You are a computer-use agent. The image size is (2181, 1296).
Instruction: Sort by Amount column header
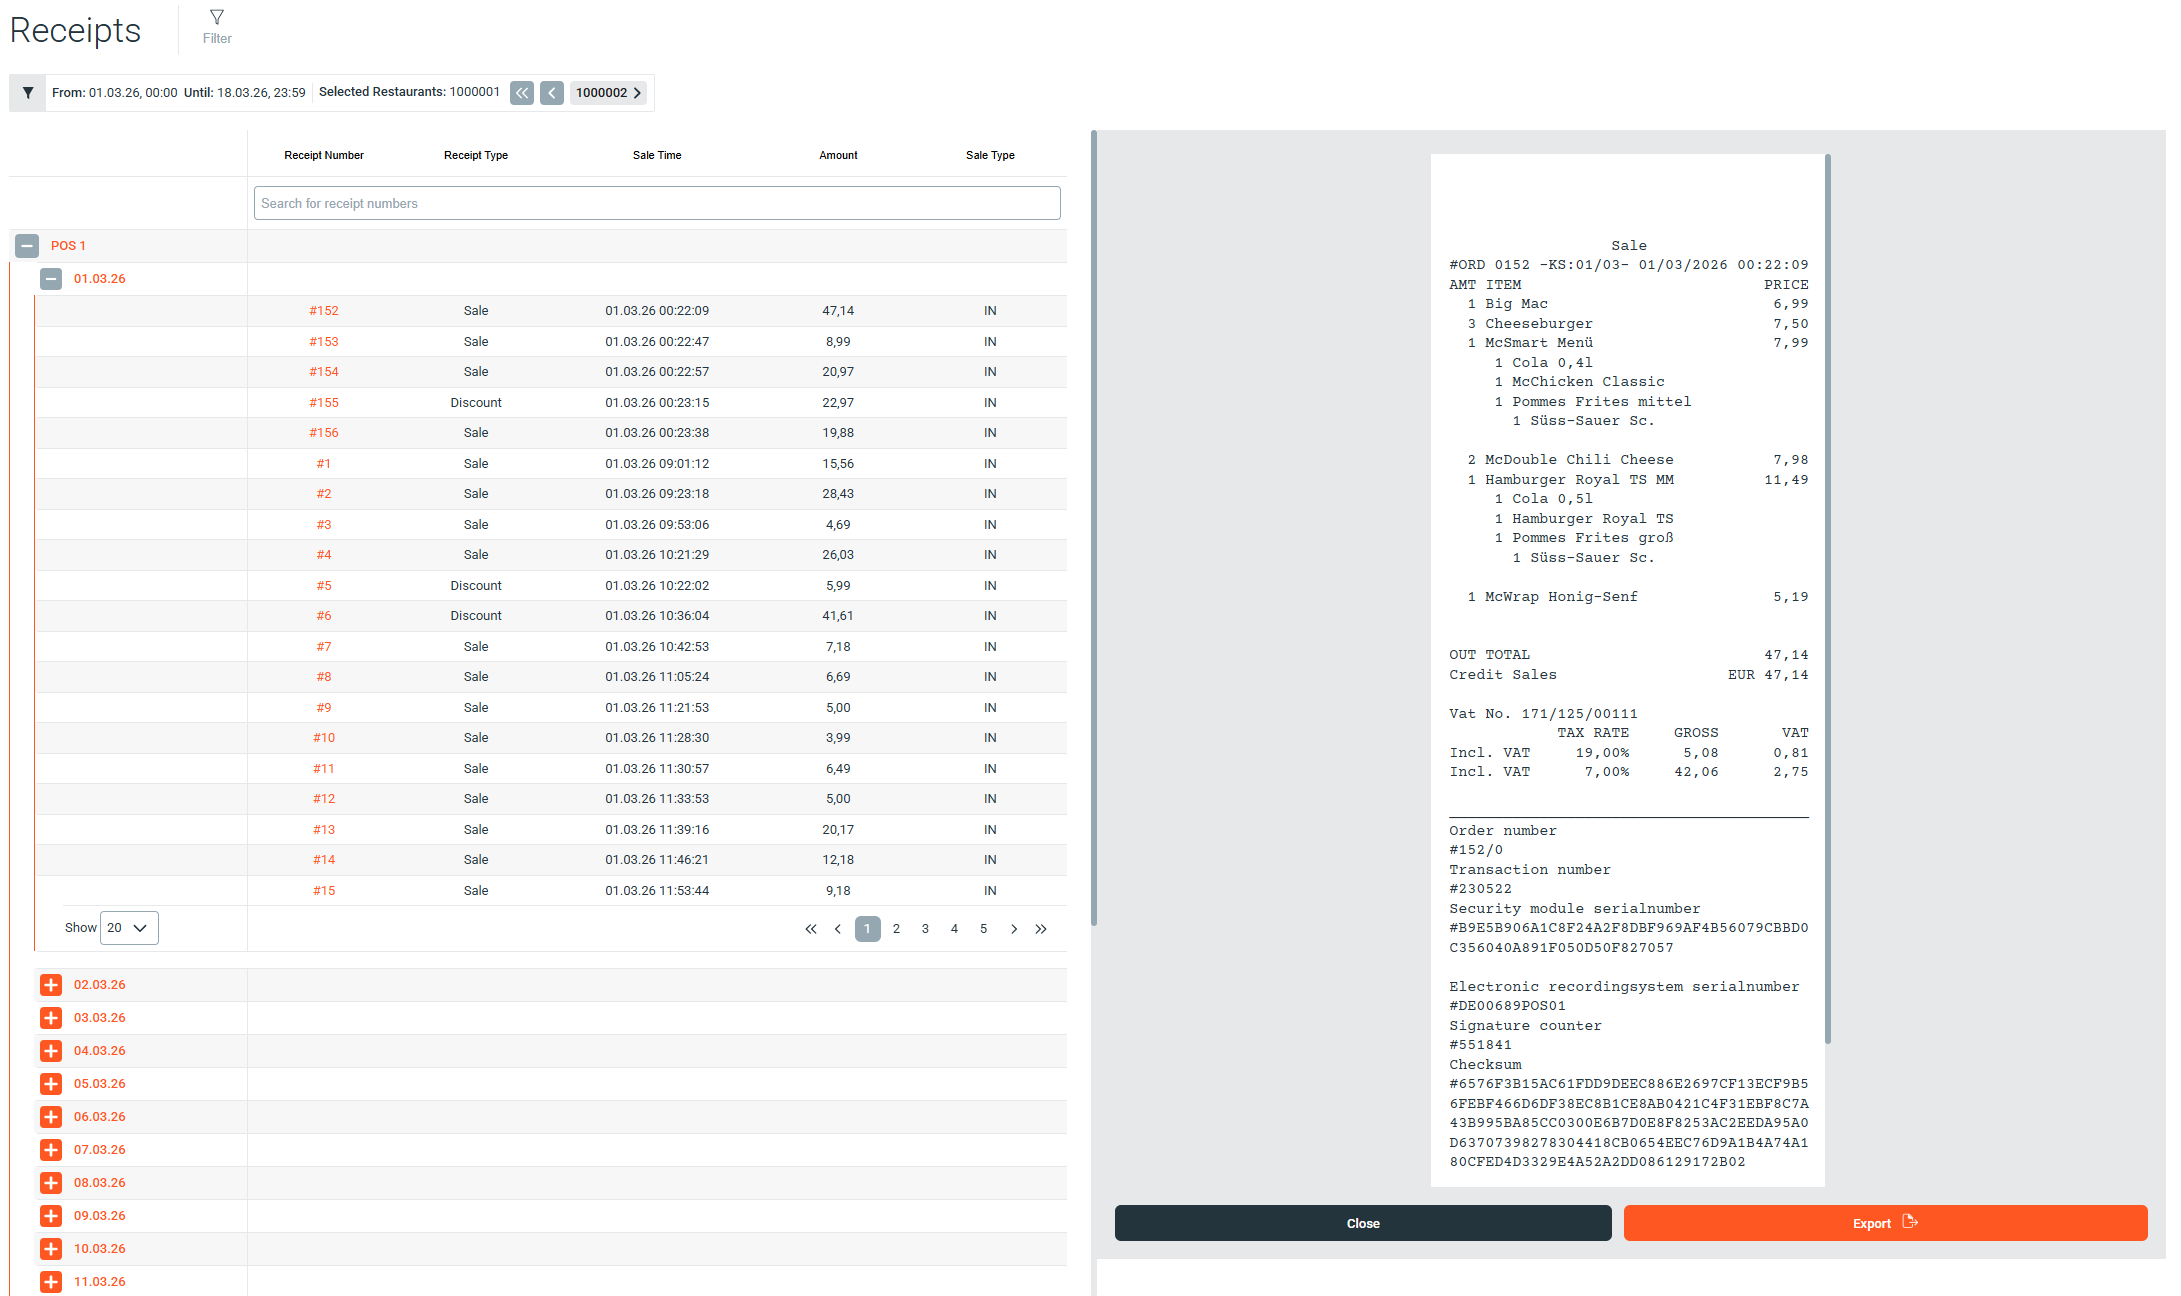(838, 155)
